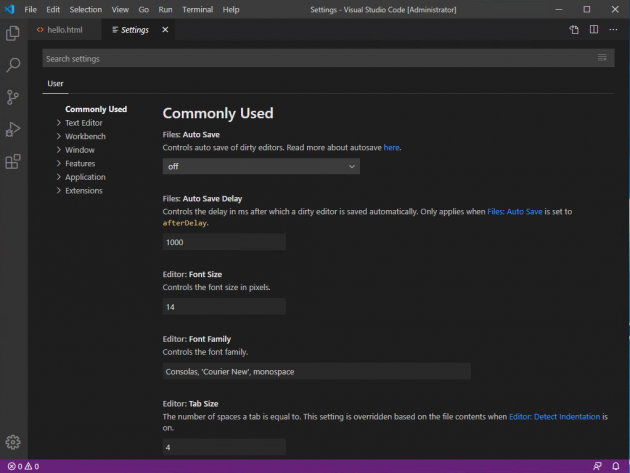Image resolution: width=630 pixels, height=473 pixels.
Task: Maximize the Visual Studio Code window
Action: pos(587,9)
